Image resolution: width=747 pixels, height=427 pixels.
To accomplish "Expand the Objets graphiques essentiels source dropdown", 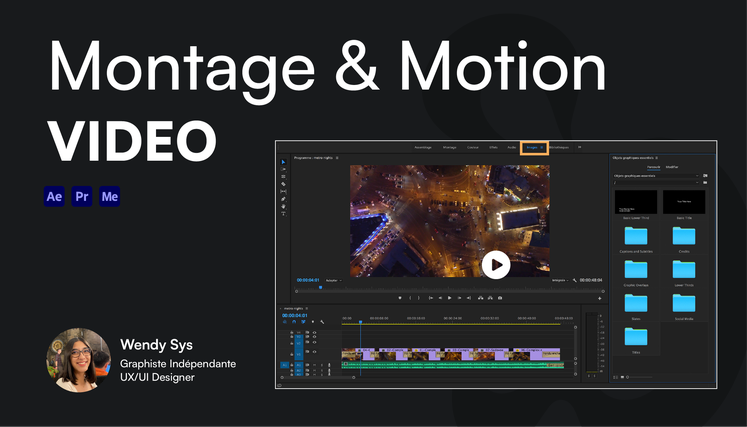I will [x=655, y=176].
